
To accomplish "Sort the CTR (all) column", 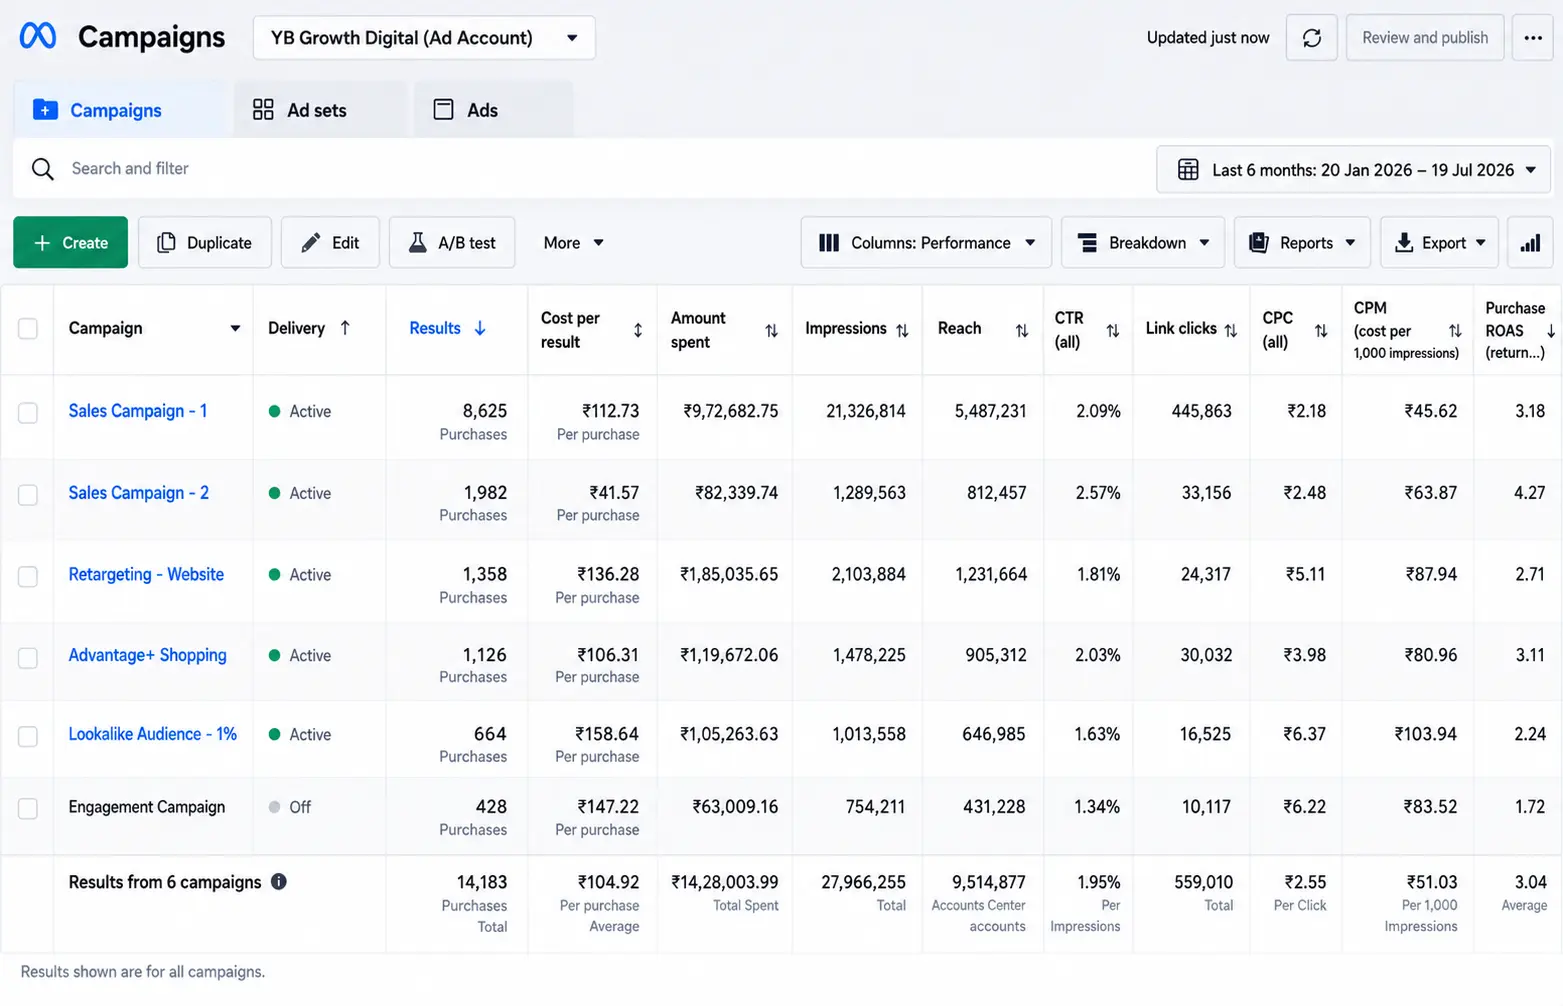I will tap(1112, 330).
